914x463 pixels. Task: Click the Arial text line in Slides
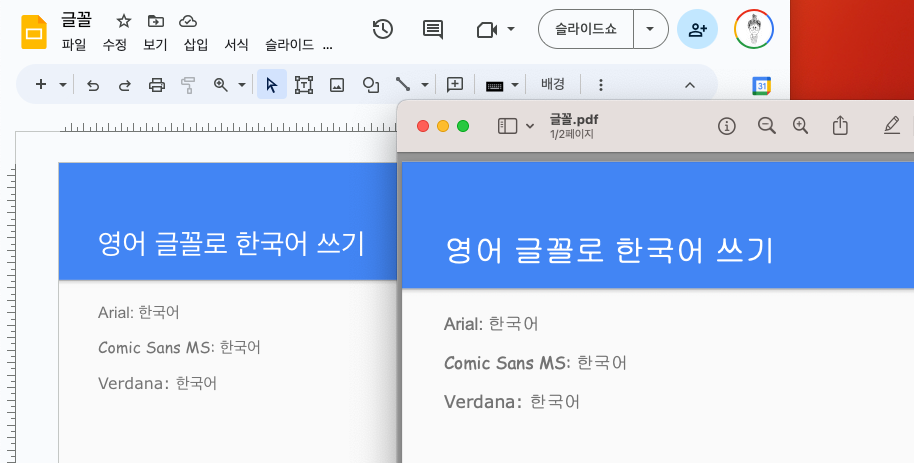coord(139,313)
